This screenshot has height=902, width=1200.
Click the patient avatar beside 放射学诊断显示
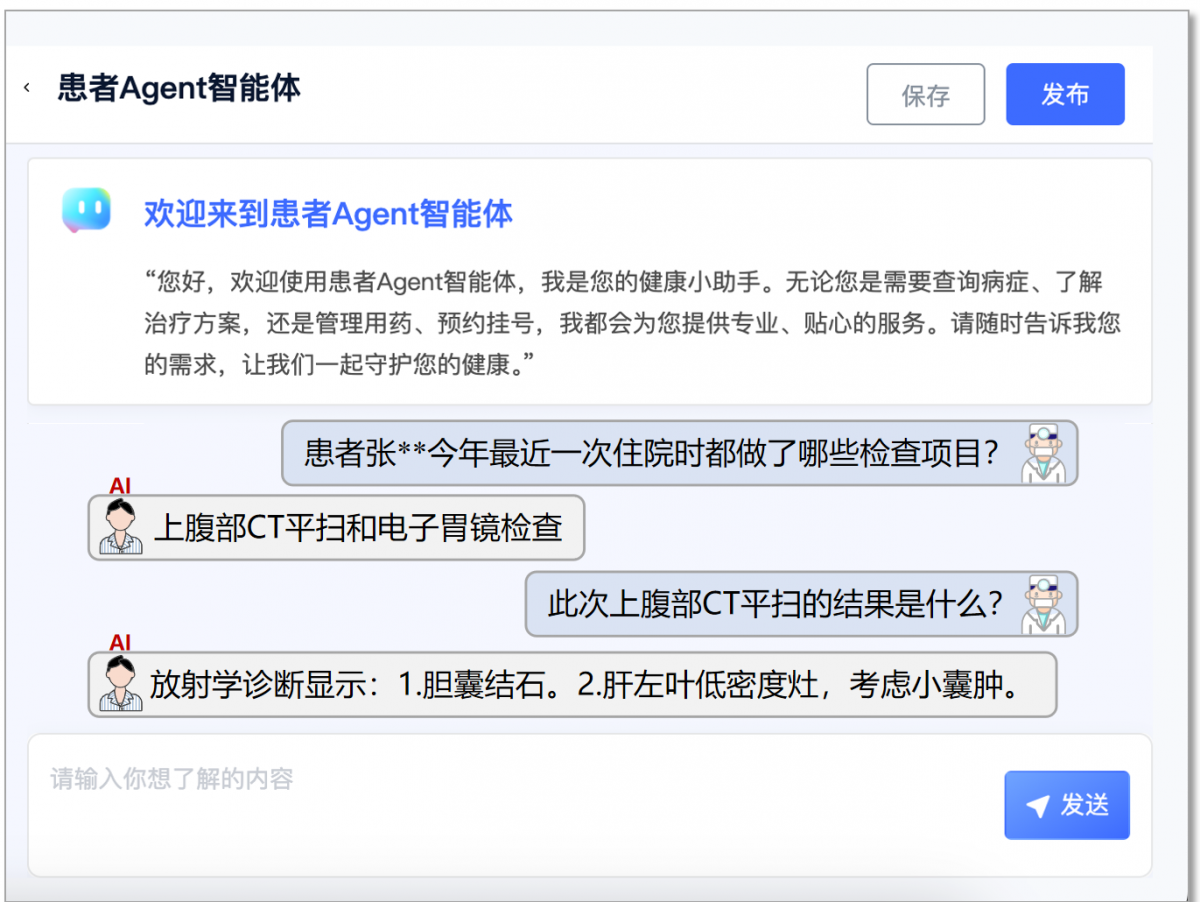121,685
